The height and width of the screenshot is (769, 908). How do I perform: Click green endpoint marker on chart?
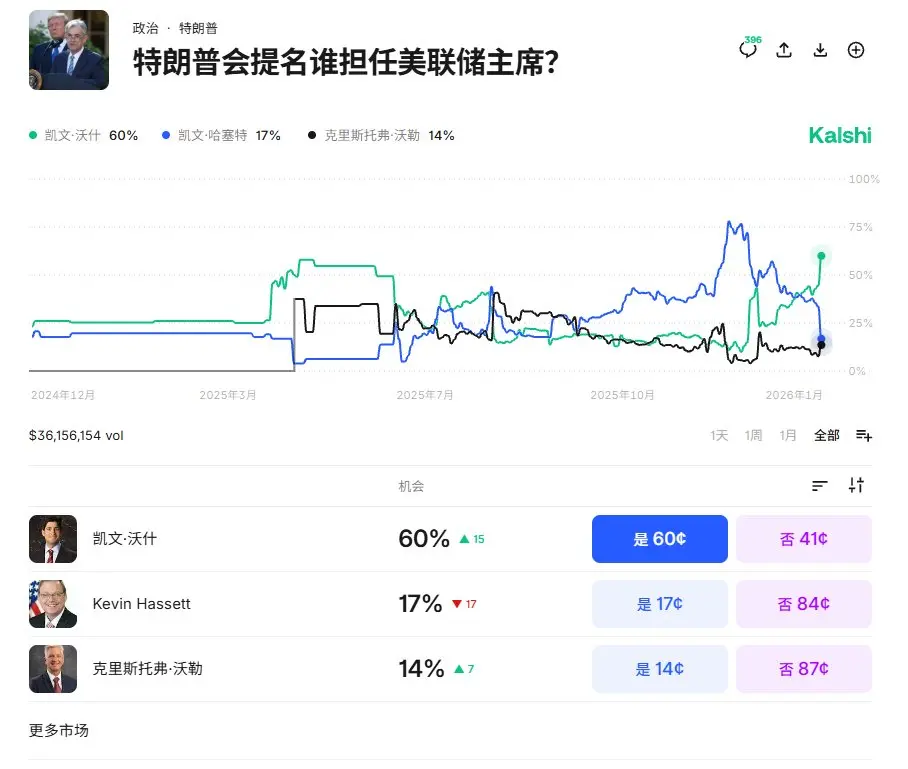tap(821, 256)
